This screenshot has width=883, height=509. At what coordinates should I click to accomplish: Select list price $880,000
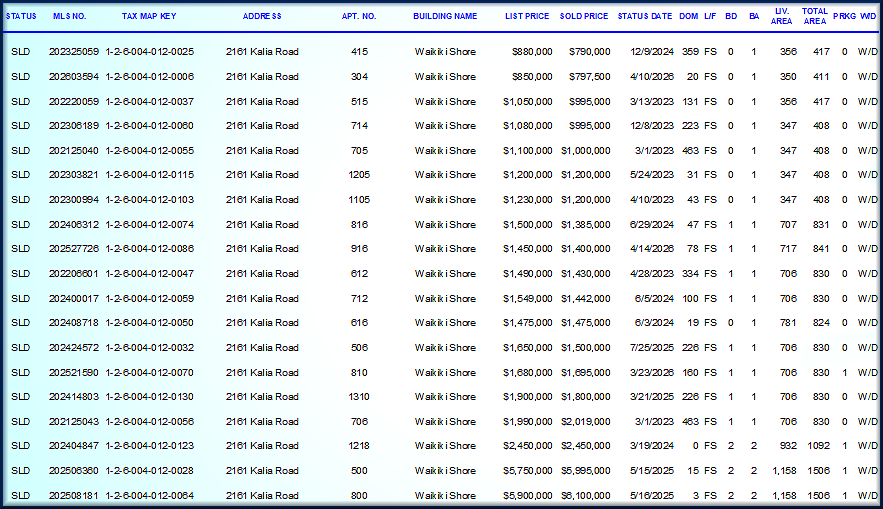[532, 52]
